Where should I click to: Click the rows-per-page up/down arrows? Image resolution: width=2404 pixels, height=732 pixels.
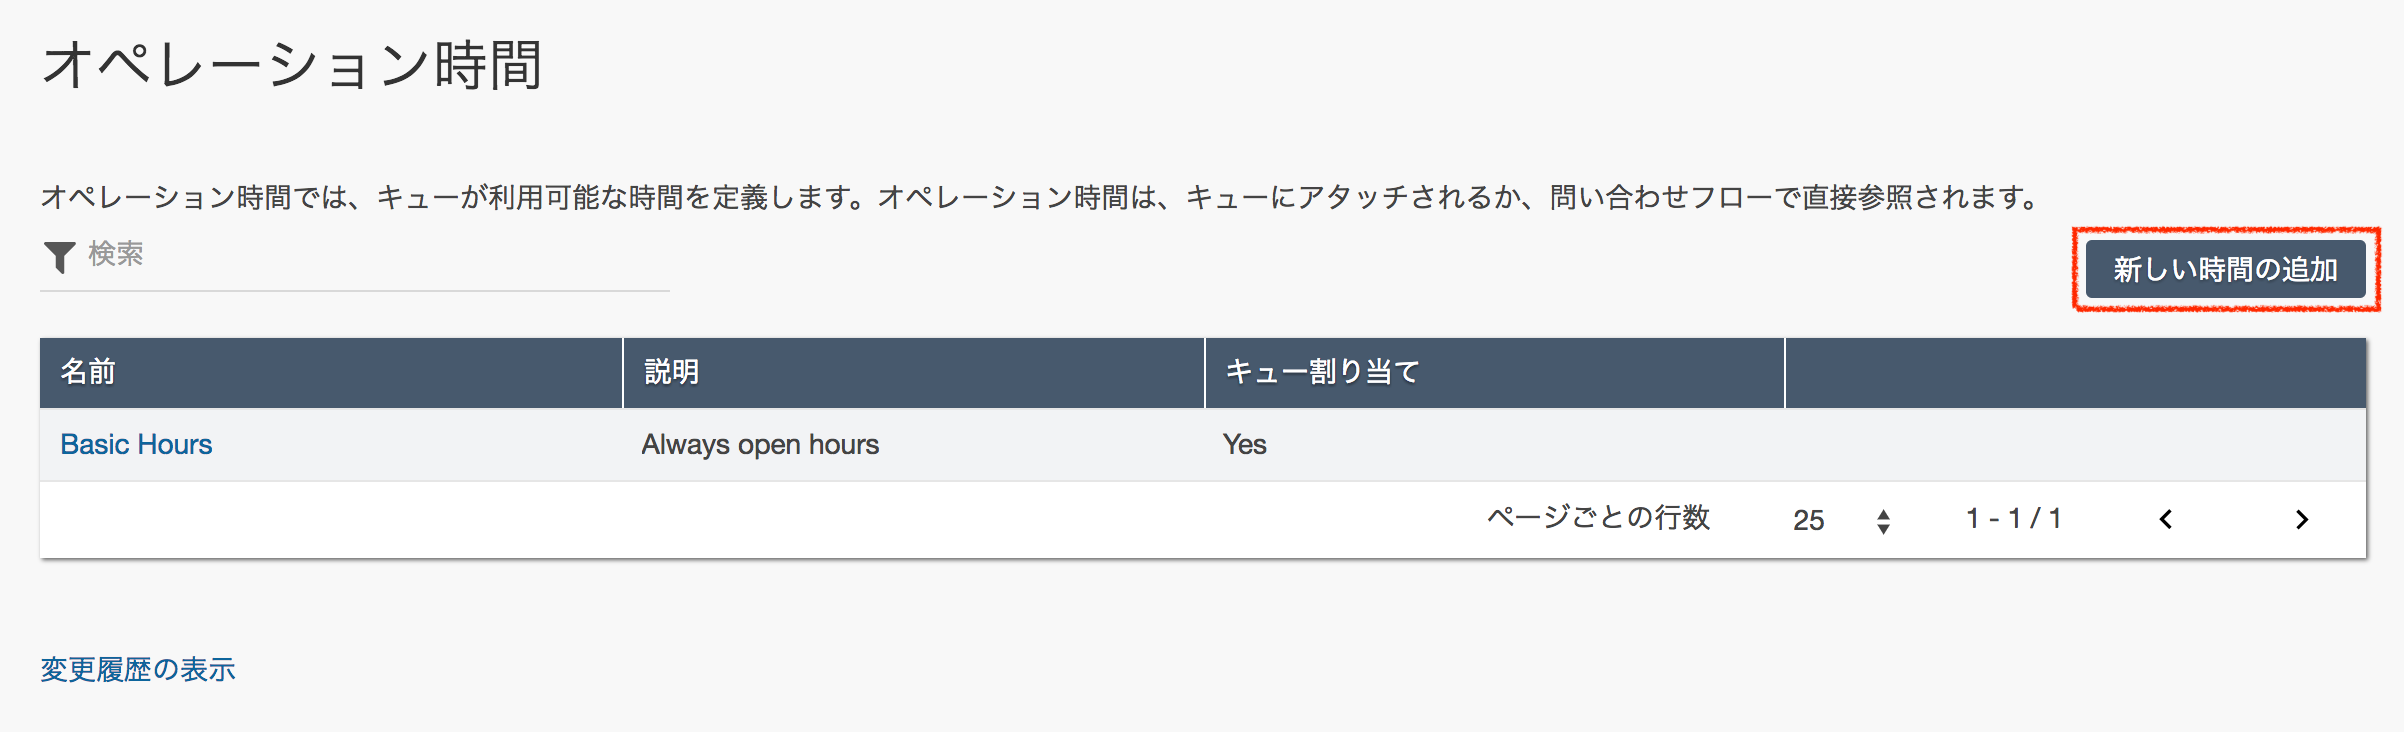(1883, 521)
